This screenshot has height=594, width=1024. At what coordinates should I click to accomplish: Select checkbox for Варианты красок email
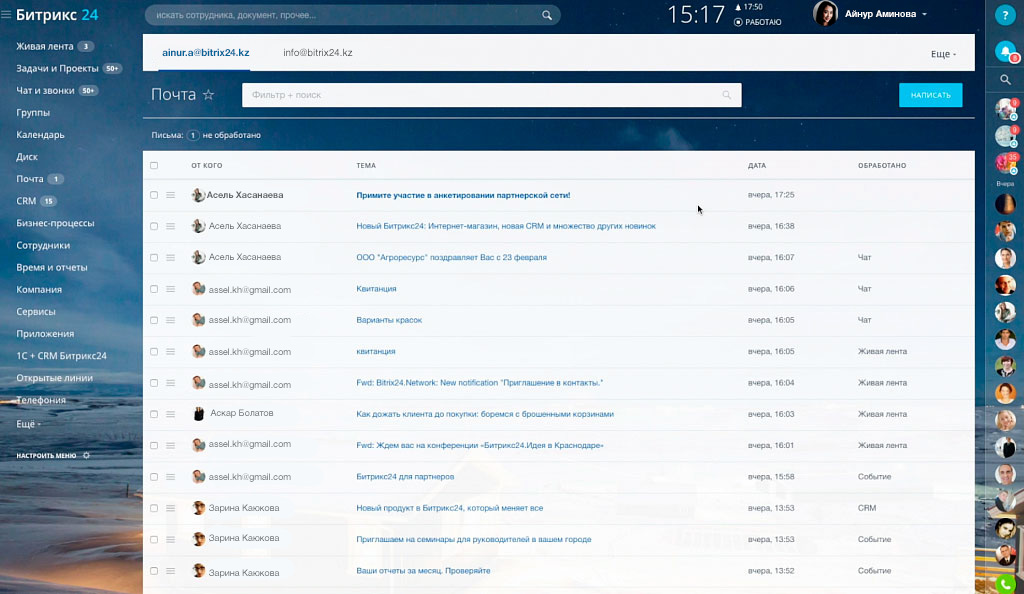(154, 320)
